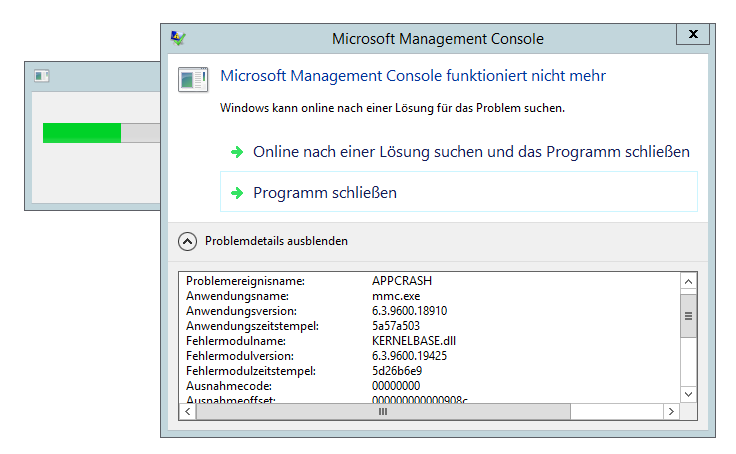Click the value 5a57a503

pos(396,326)
